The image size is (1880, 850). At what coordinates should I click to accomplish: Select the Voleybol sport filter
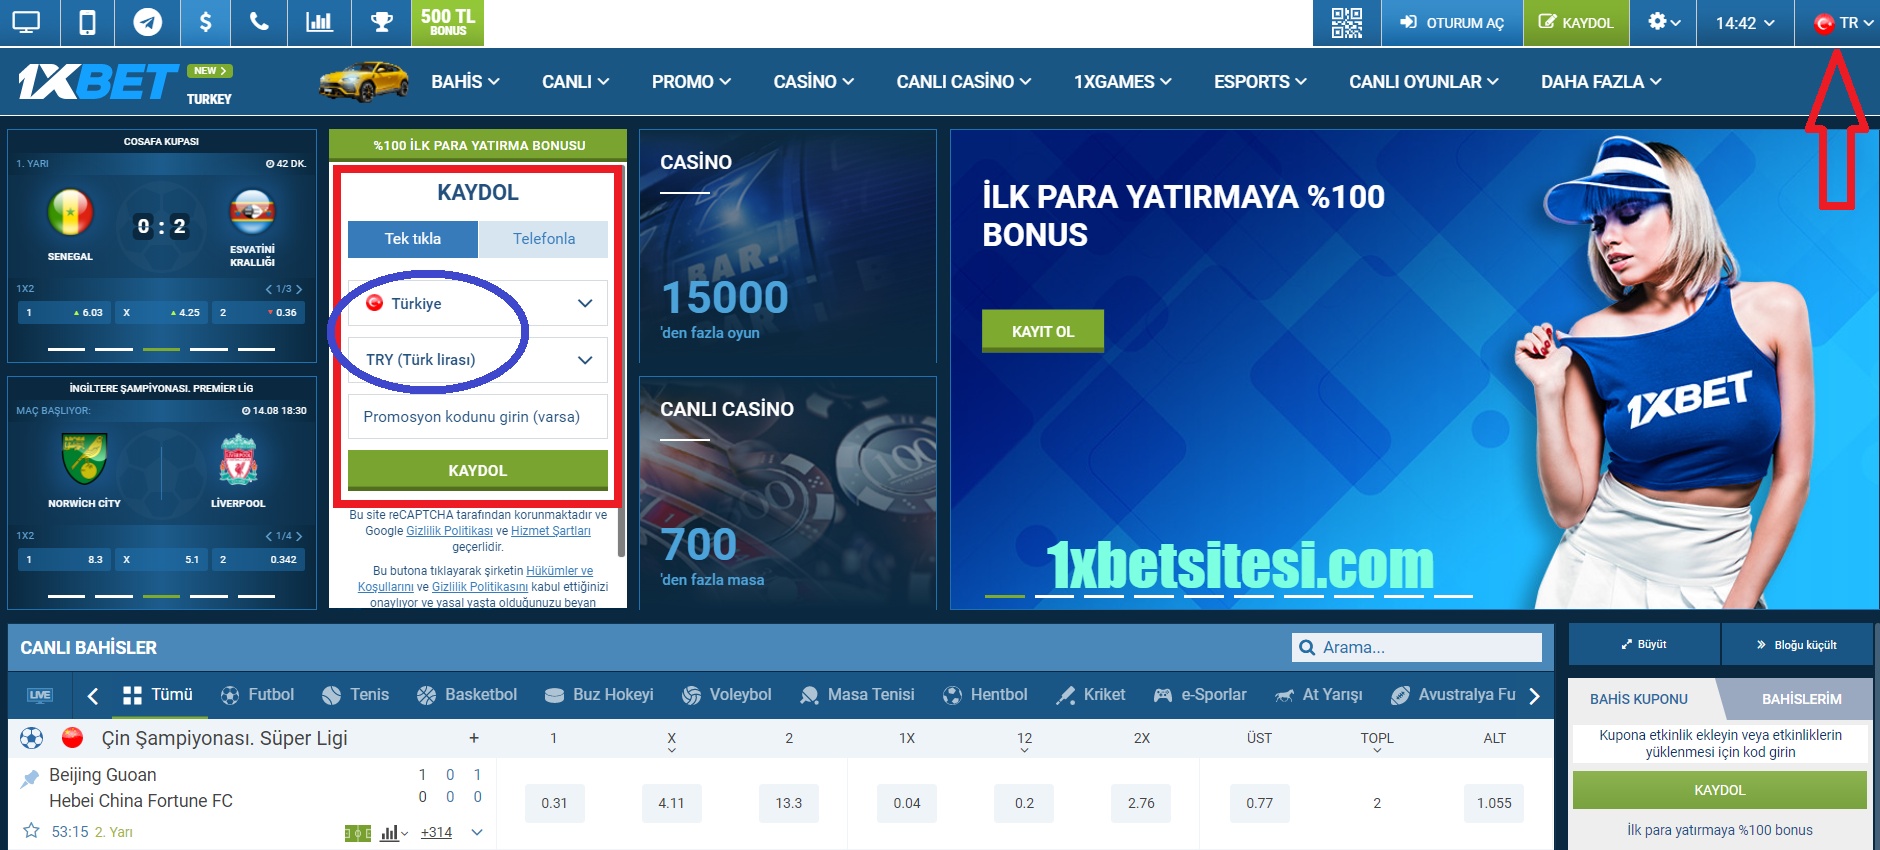coord(727,695)
